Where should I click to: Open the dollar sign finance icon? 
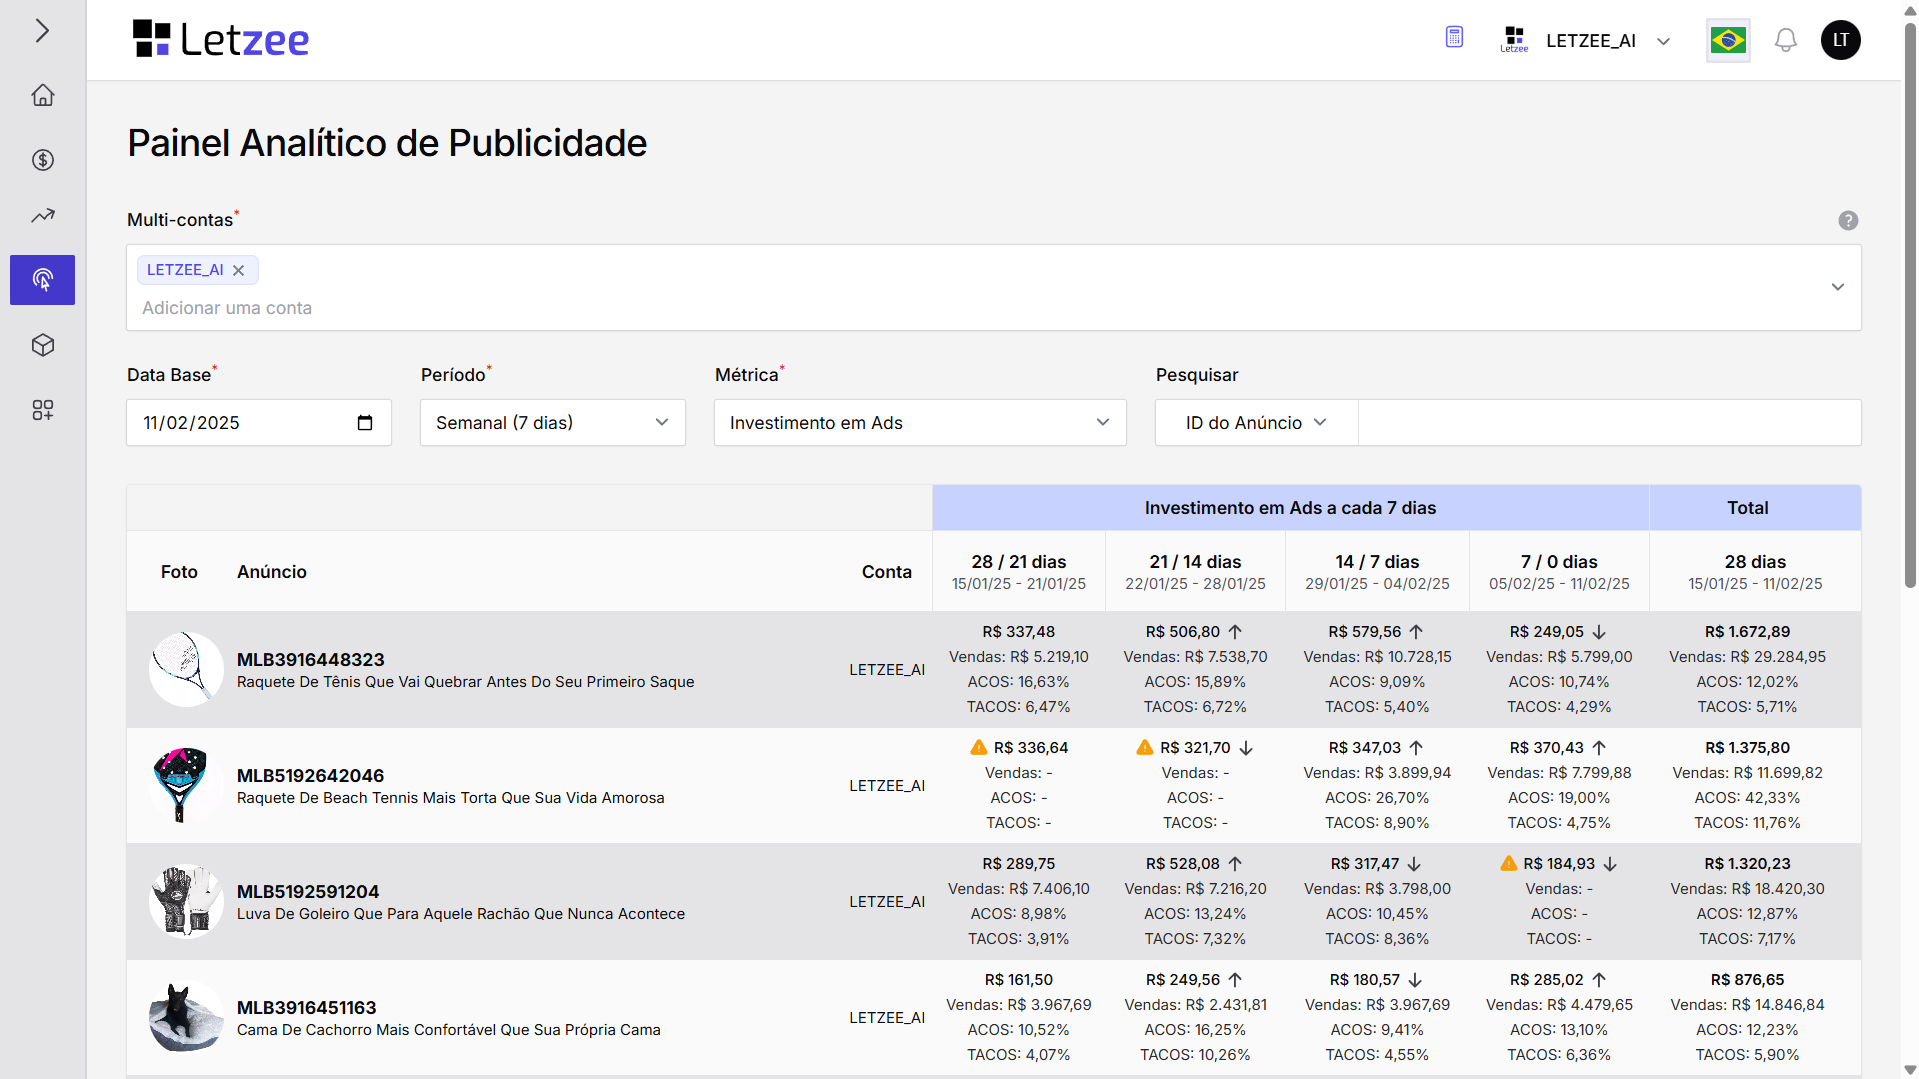click(42, 160)
